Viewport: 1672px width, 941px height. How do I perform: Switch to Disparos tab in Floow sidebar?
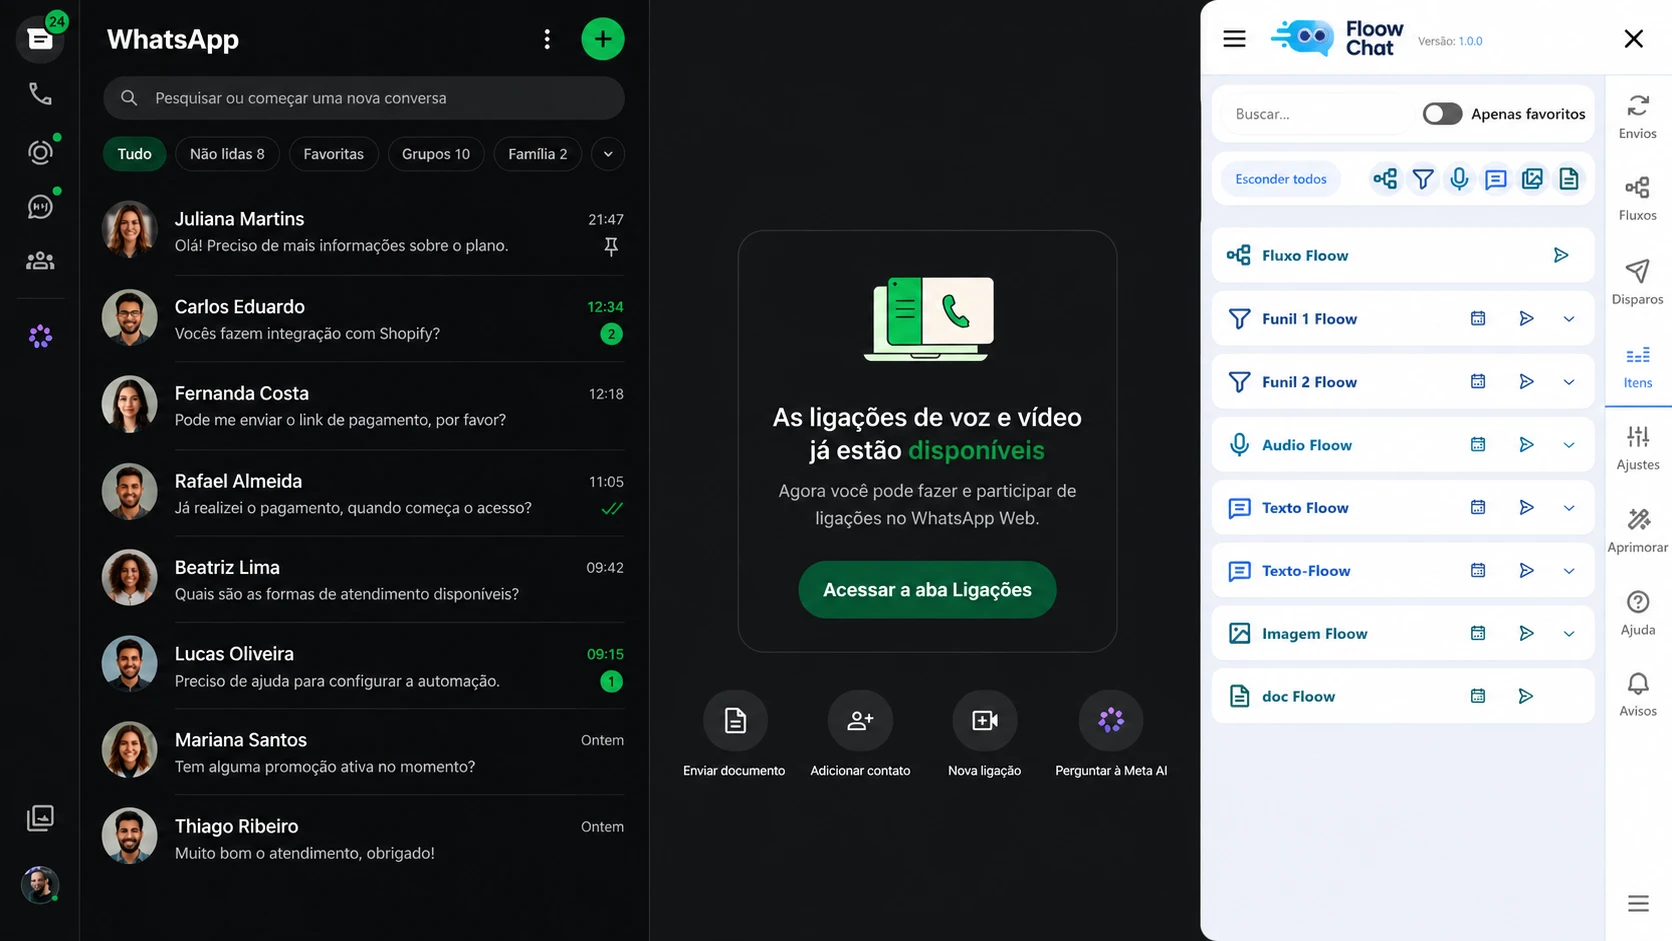(x=1638, y=282)
